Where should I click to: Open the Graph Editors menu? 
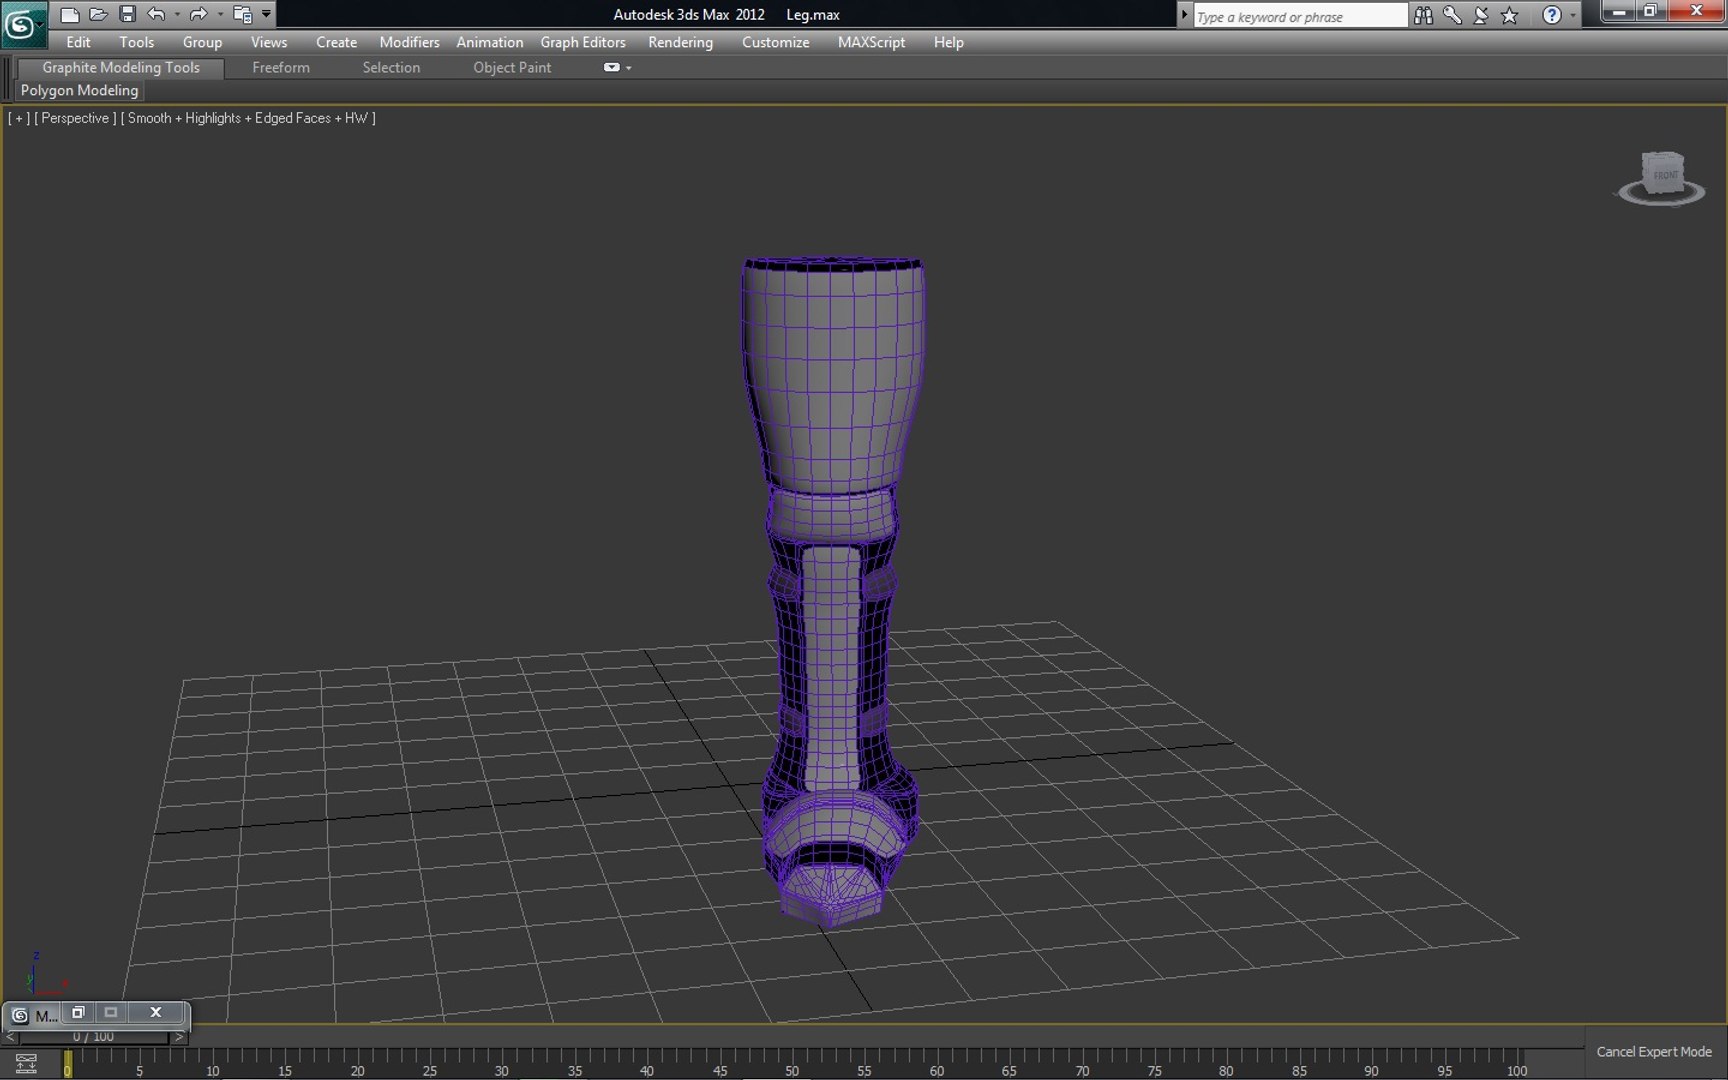pos(583,42)
